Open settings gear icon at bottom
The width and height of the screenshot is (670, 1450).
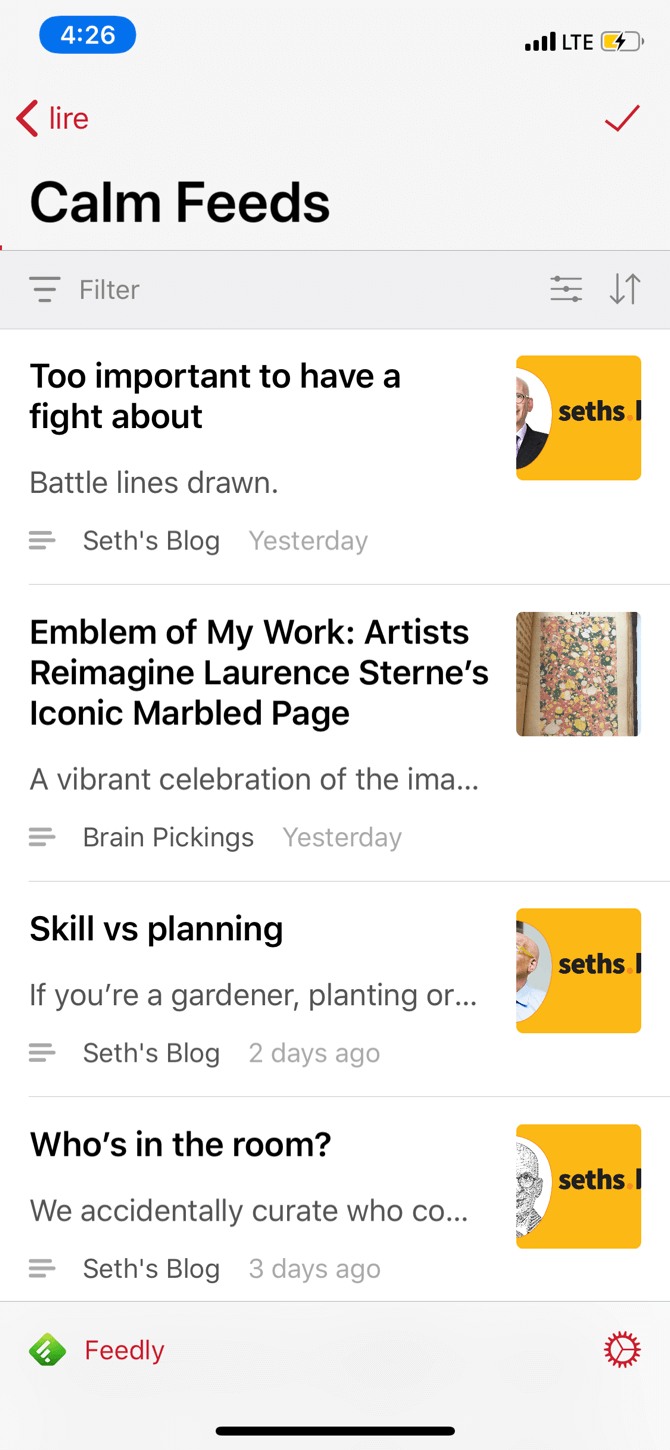tap(621, 1350)
